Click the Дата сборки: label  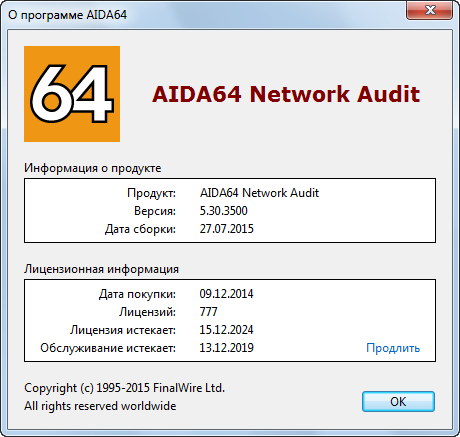click(140, 229)
